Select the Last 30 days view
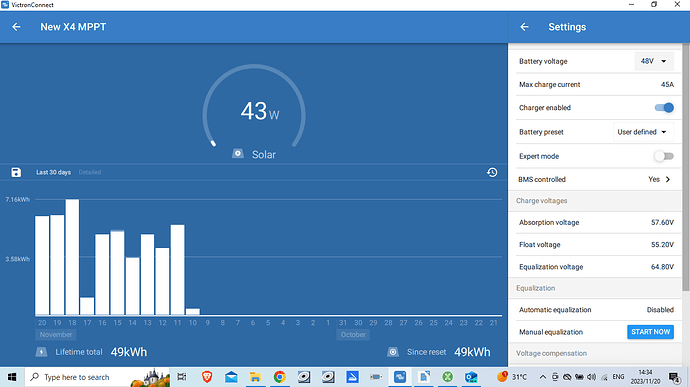 coord(53,172)
